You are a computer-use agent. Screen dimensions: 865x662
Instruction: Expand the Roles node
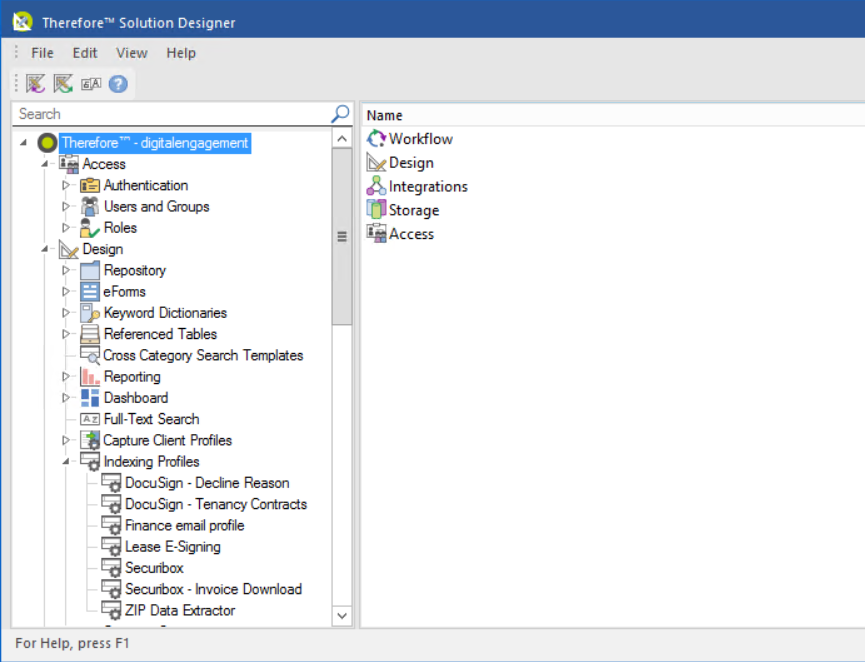66,228
